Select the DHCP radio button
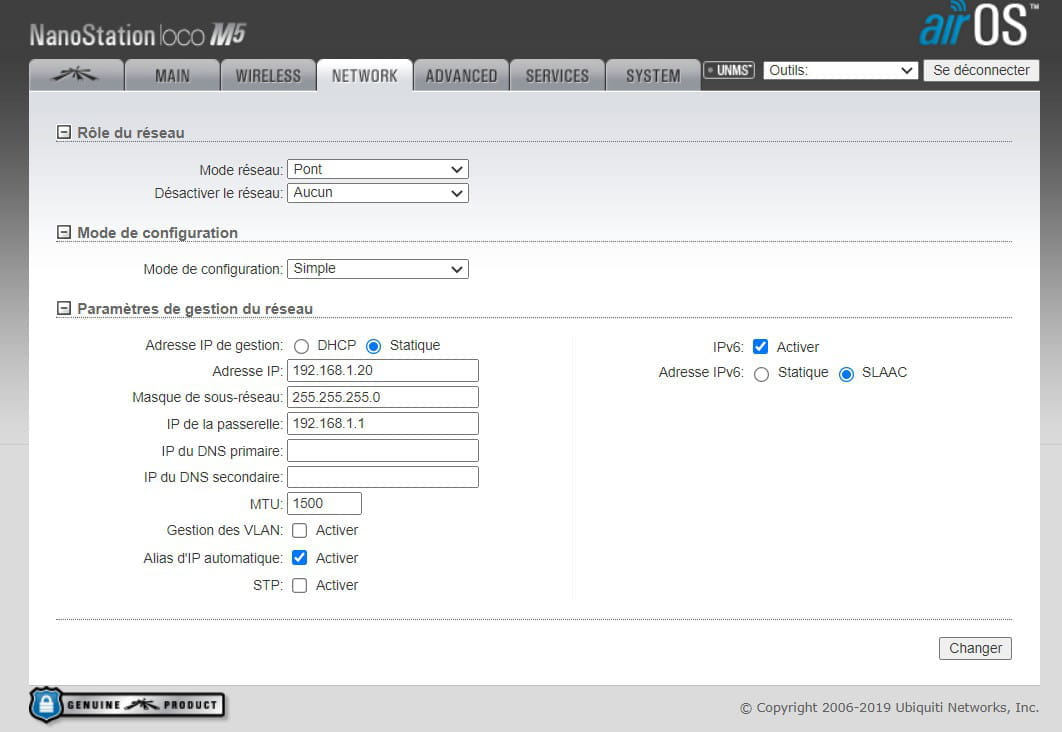This screenshot has width=1062, height=732. (x=301, y=347)
